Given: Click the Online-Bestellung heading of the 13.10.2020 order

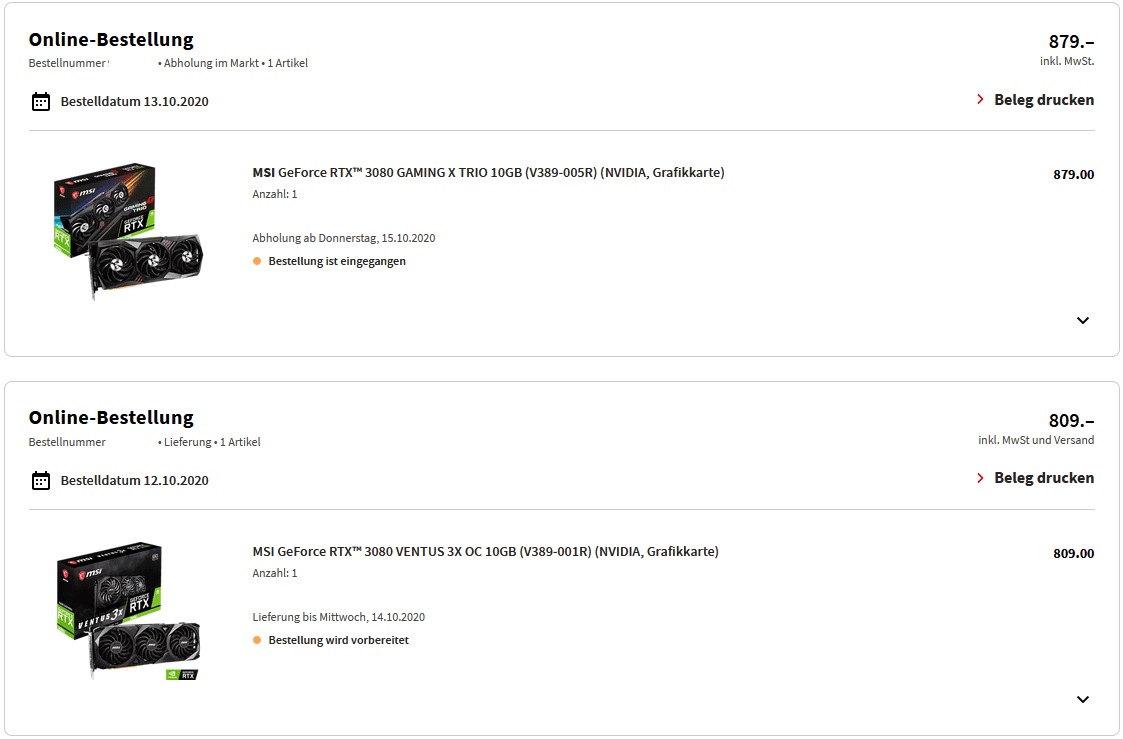Looking at the screenshot, I should [111, 39].
